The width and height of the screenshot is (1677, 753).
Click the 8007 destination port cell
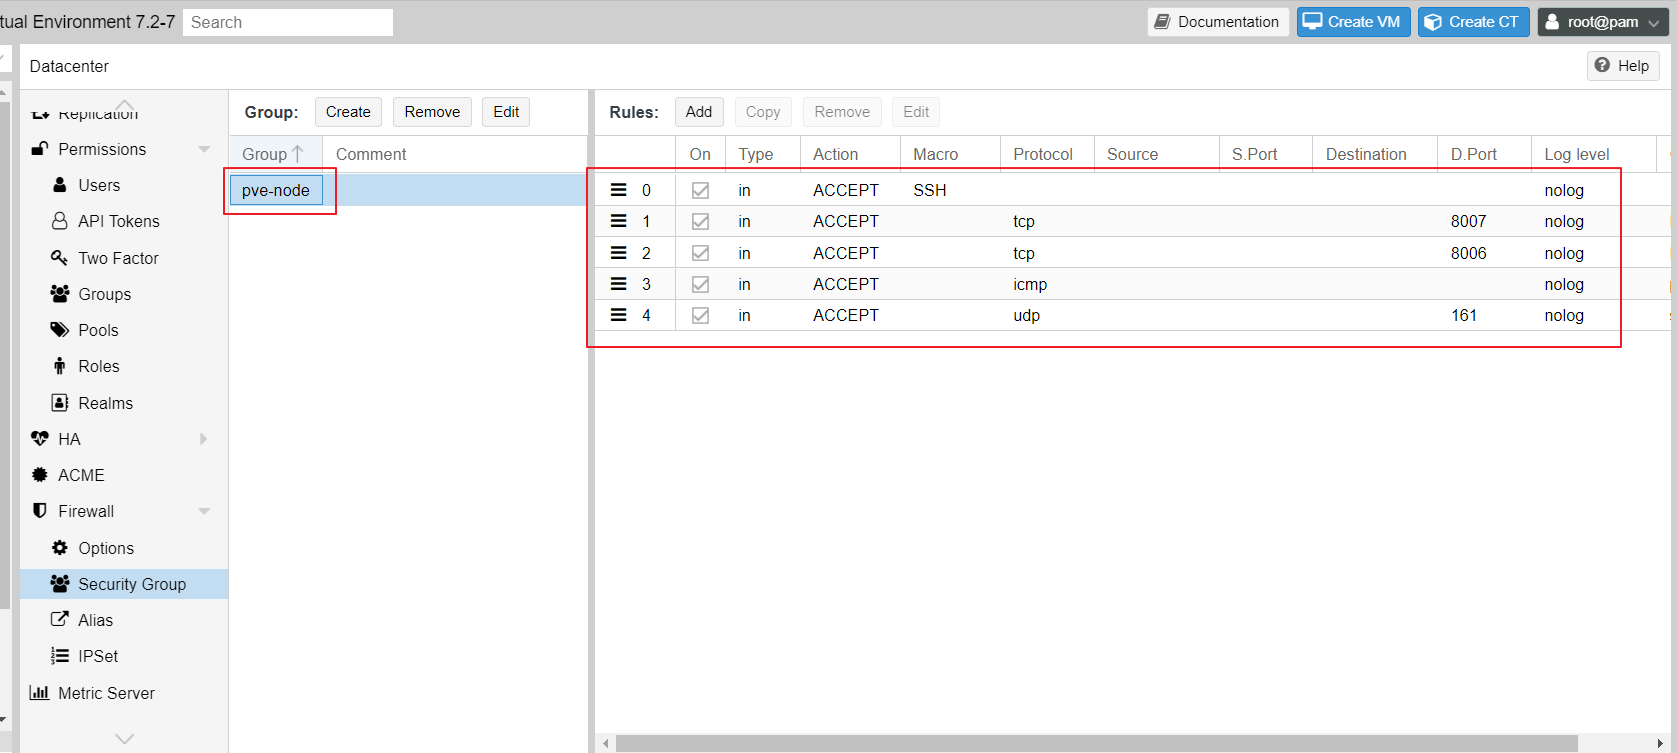pyautogui.click(x=1469, y=221)
